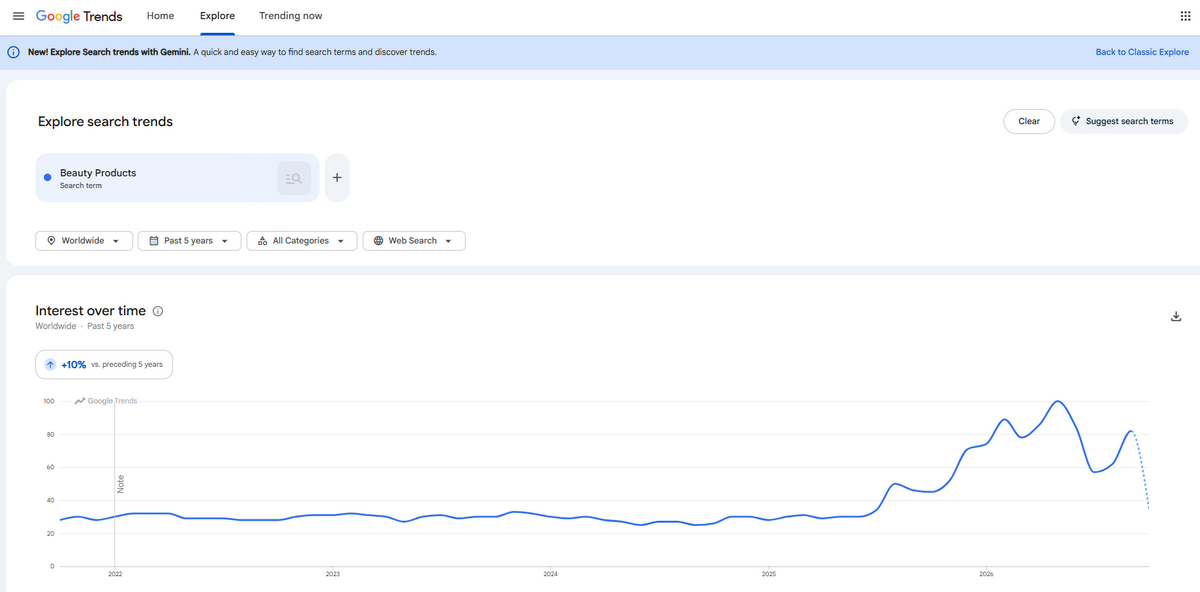1200x592 pixels.
Task: Open the Google apps grid
Action: pyautogui.click(x=1186, y=16)
